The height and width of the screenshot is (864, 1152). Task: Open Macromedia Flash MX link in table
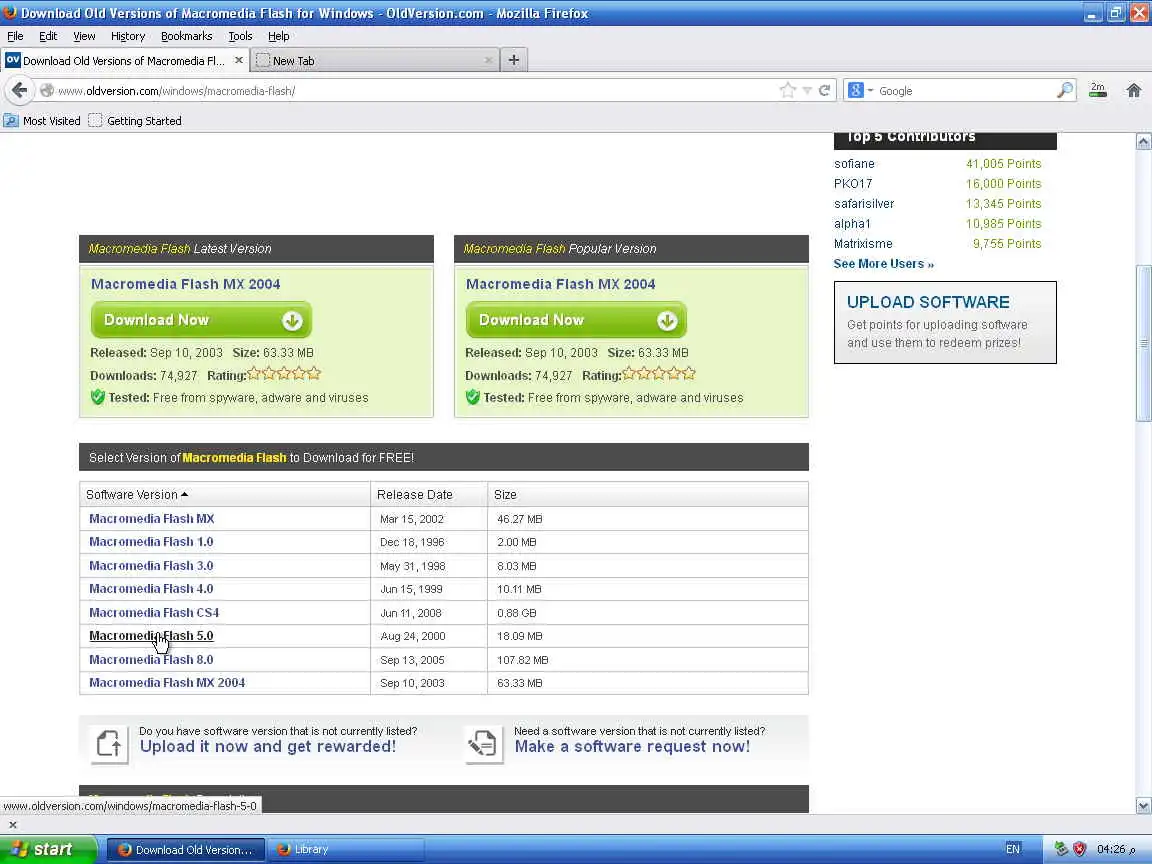point(151,519)
